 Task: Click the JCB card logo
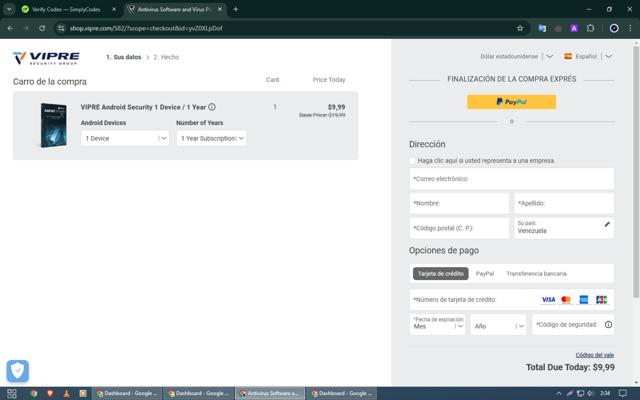coord(601,300)
